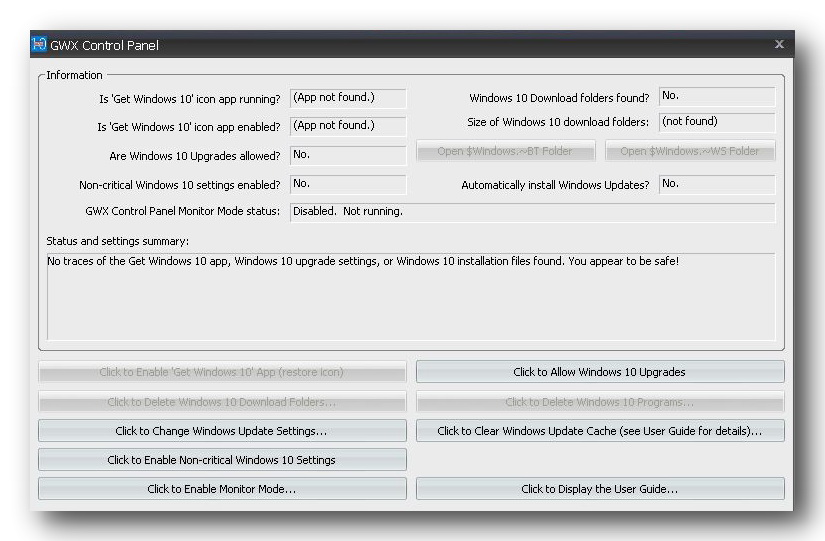Viewport: 825px width, 541px height.
Task: Click to Enable Monitor Mode button
Action: pos(222,489)
